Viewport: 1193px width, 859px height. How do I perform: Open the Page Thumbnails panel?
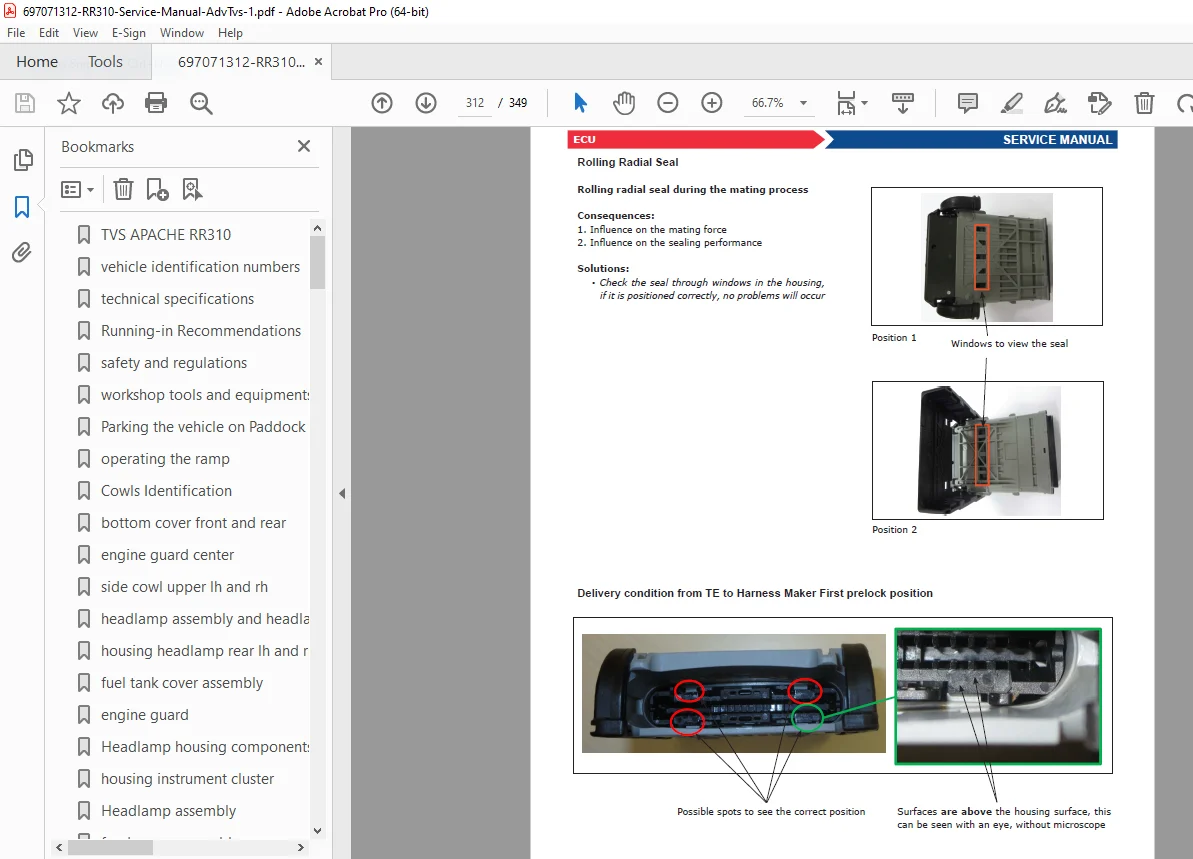(x=23, y=160)
